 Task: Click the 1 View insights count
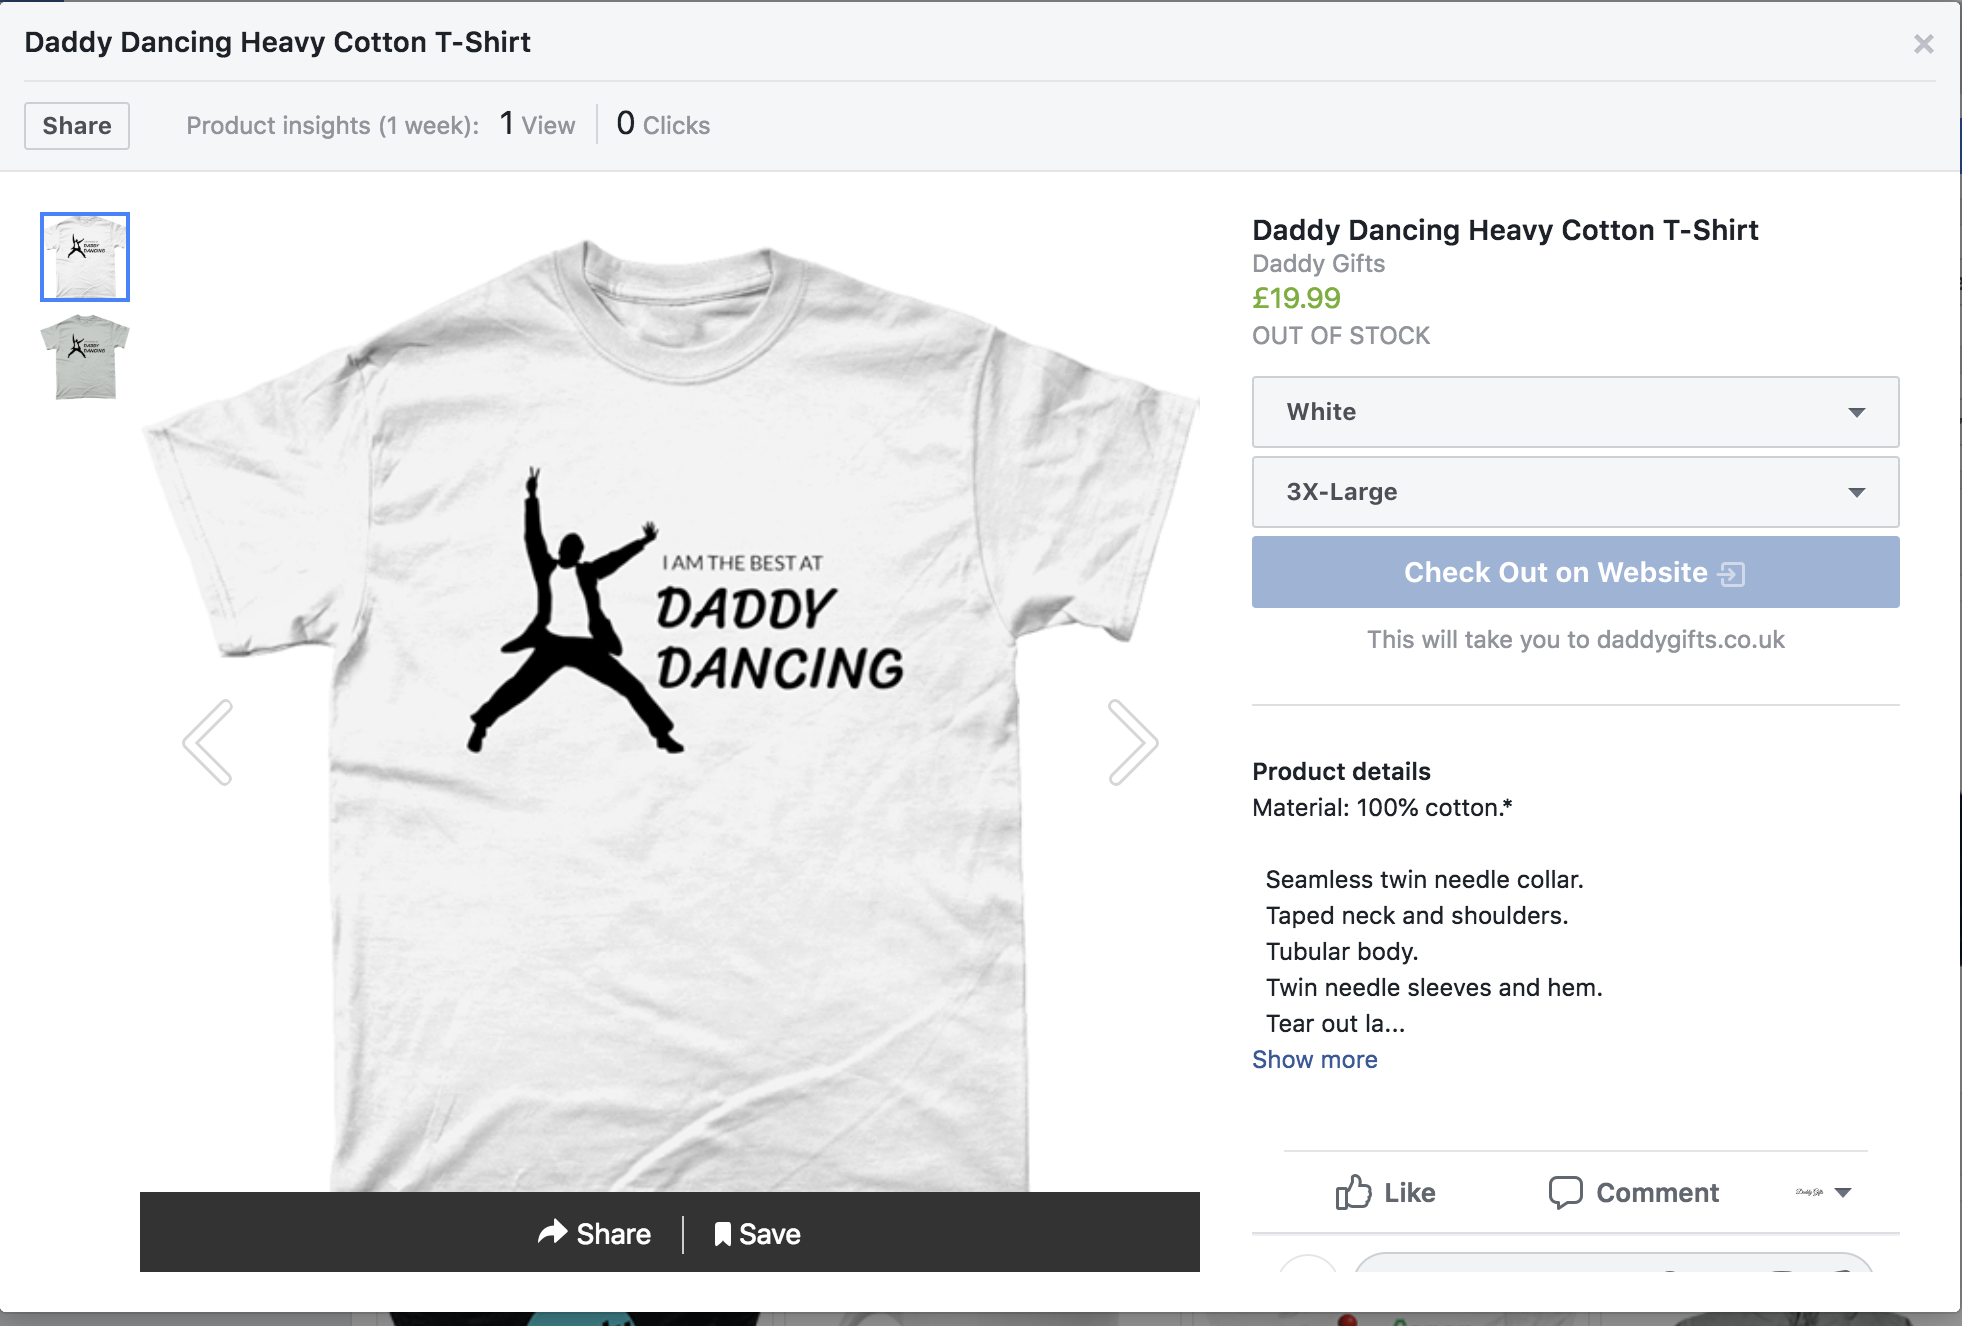point(537,125)
